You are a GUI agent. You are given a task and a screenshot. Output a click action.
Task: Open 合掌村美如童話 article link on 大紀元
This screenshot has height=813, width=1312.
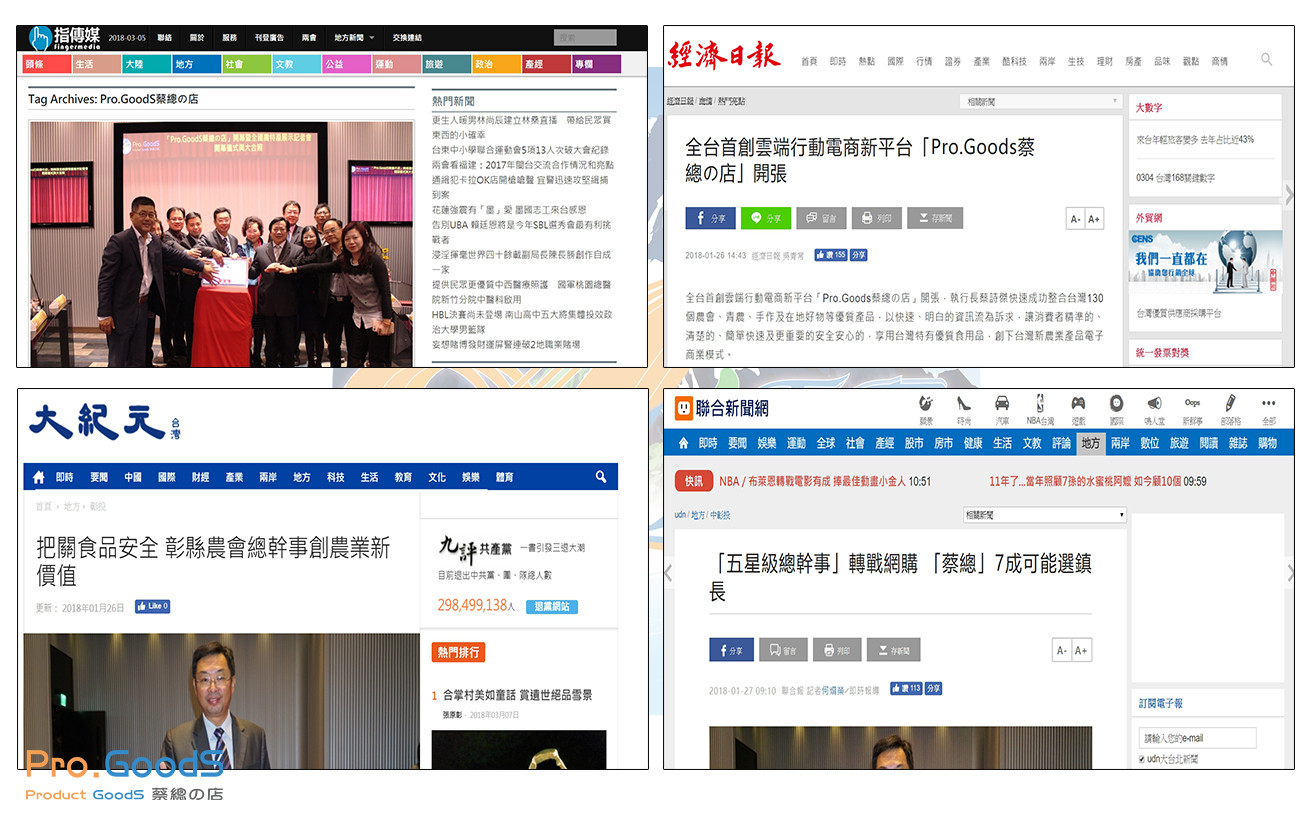click(x=517, y=695)
